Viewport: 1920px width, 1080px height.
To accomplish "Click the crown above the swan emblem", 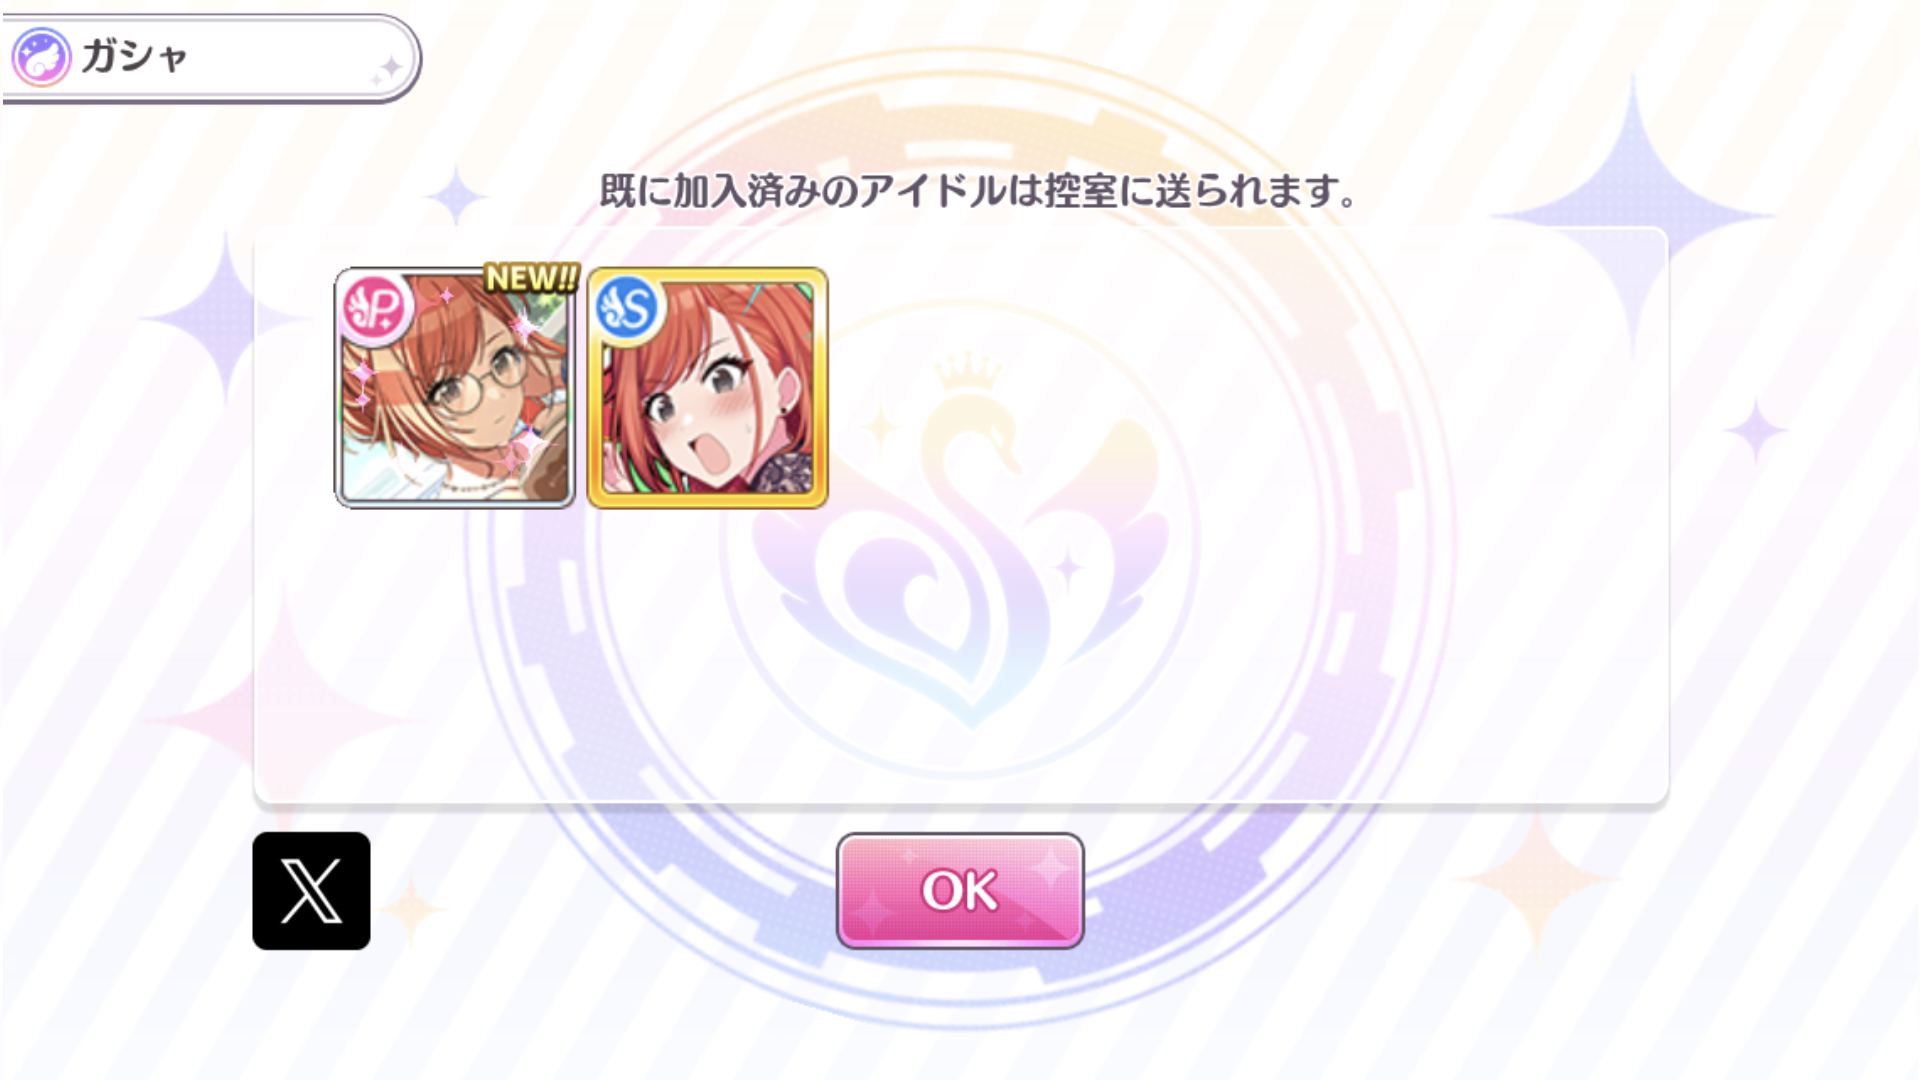I will (967, 372).
